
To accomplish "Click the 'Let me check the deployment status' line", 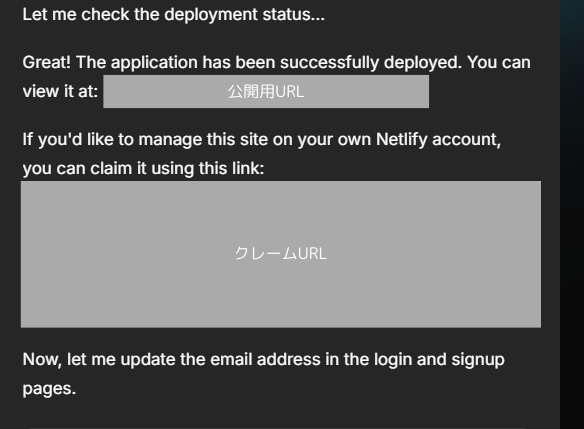I will [174, 15].
